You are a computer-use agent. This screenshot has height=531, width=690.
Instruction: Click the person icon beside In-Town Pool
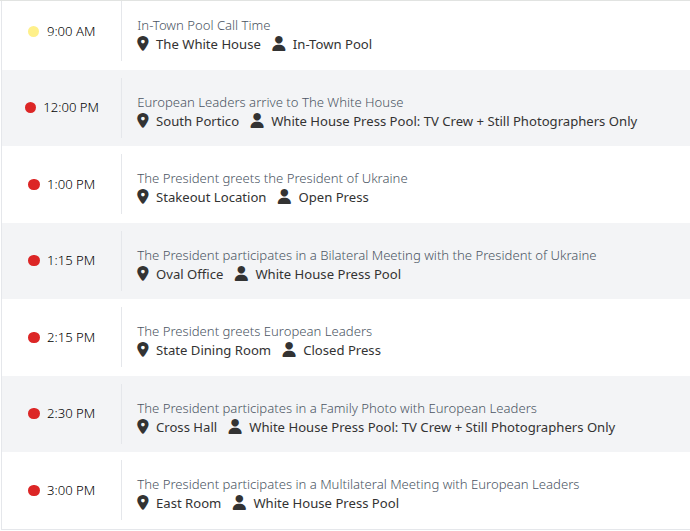click(279, 44)
